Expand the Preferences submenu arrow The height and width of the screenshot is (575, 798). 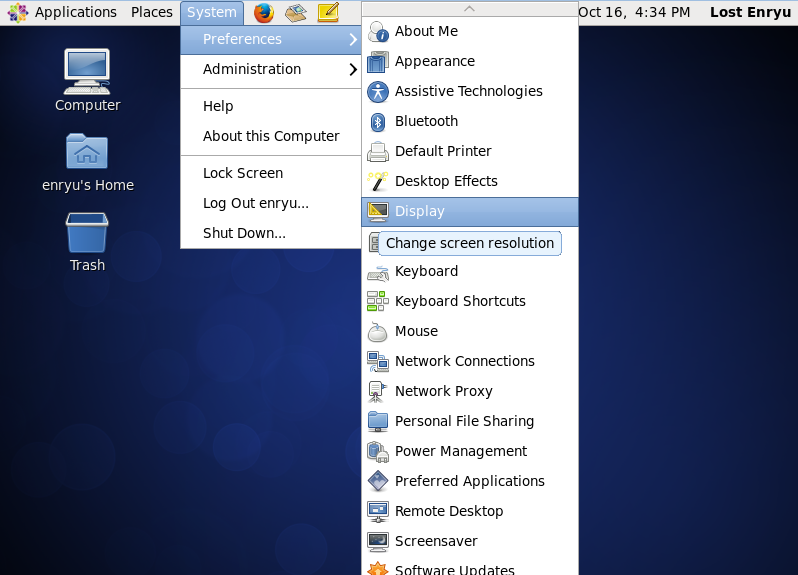353,39
